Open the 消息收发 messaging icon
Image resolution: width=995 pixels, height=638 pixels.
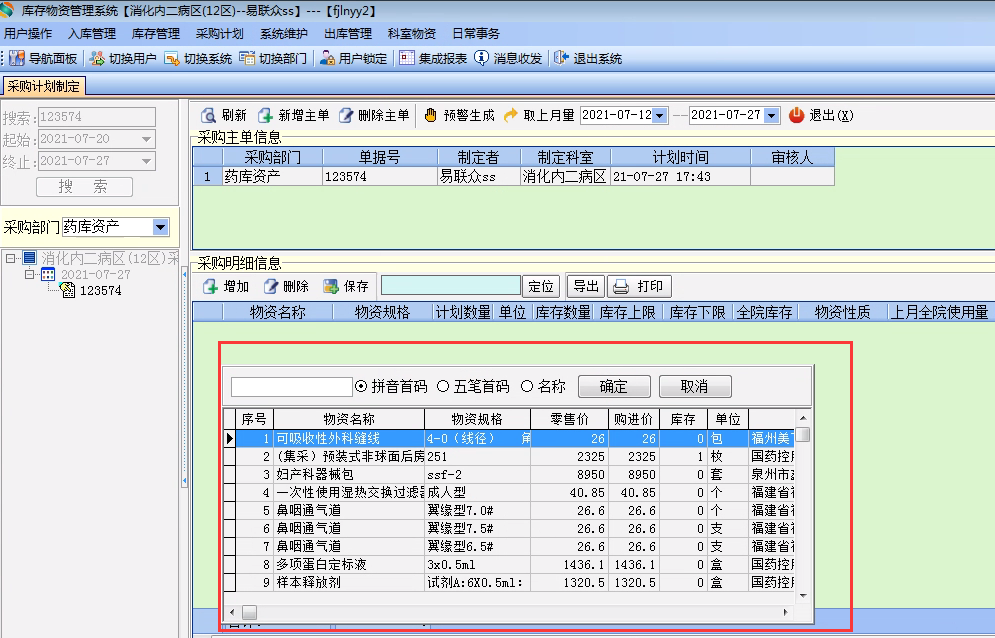(x=482, y=58)
